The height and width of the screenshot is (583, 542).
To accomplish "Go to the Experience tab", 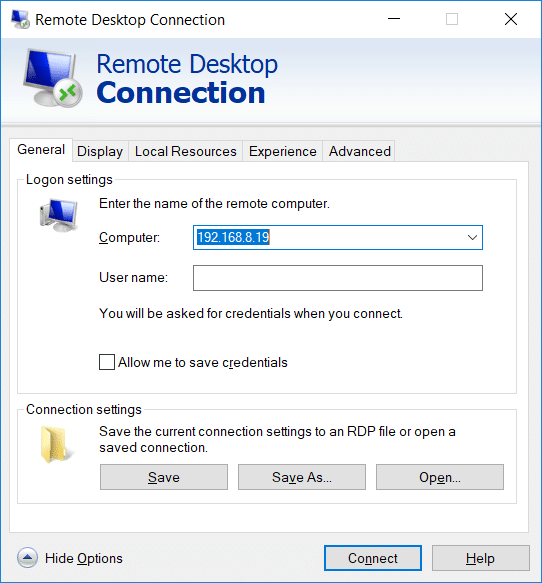I will click(x=283, y=151).
